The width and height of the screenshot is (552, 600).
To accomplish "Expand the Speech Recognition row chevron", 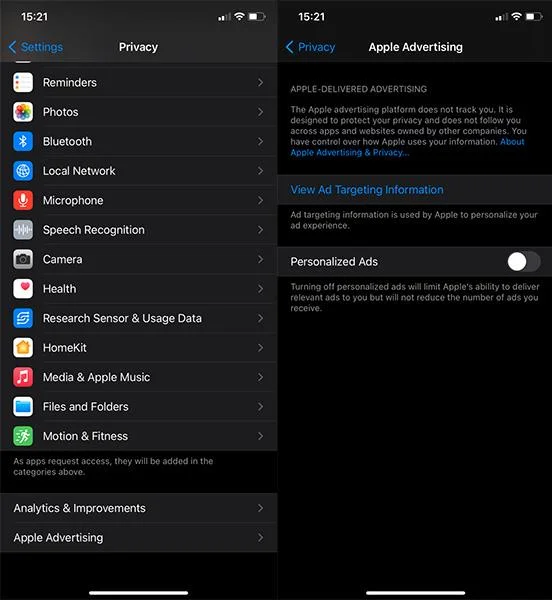I will (261, 230).
